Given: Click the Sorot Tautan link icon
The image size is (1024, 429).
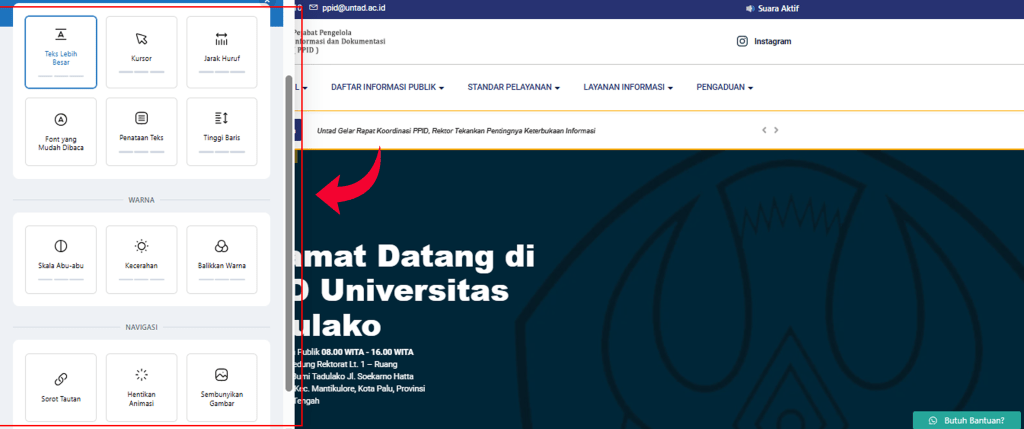Looking at the screenshot, I should coord(61,378).
